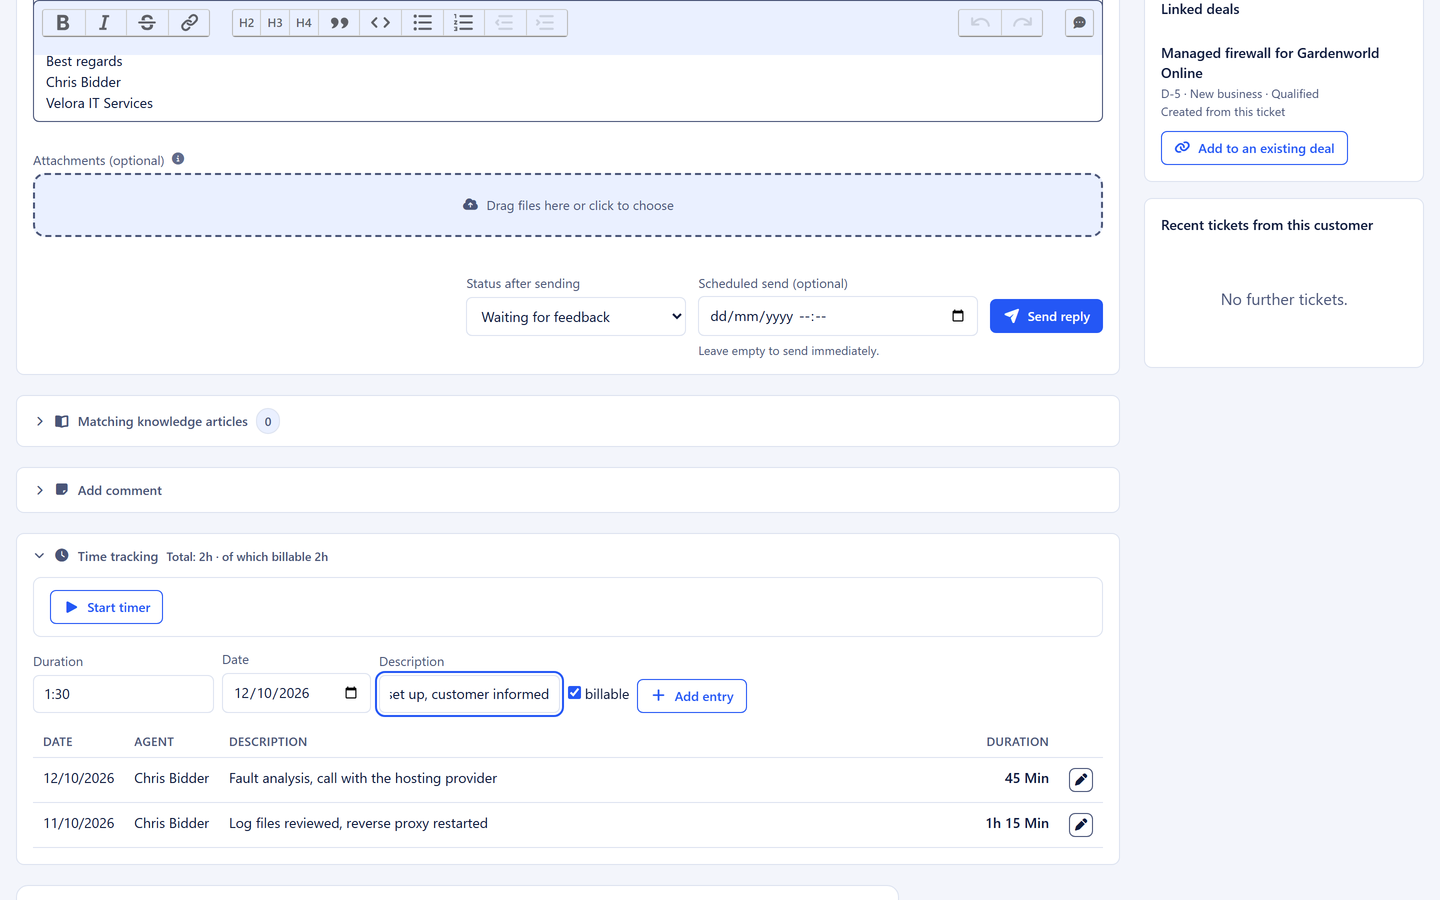Click the attachments info icon
Image resolution: width=1440 pixels, height=900 pixels.
click(x=178, y=159)
